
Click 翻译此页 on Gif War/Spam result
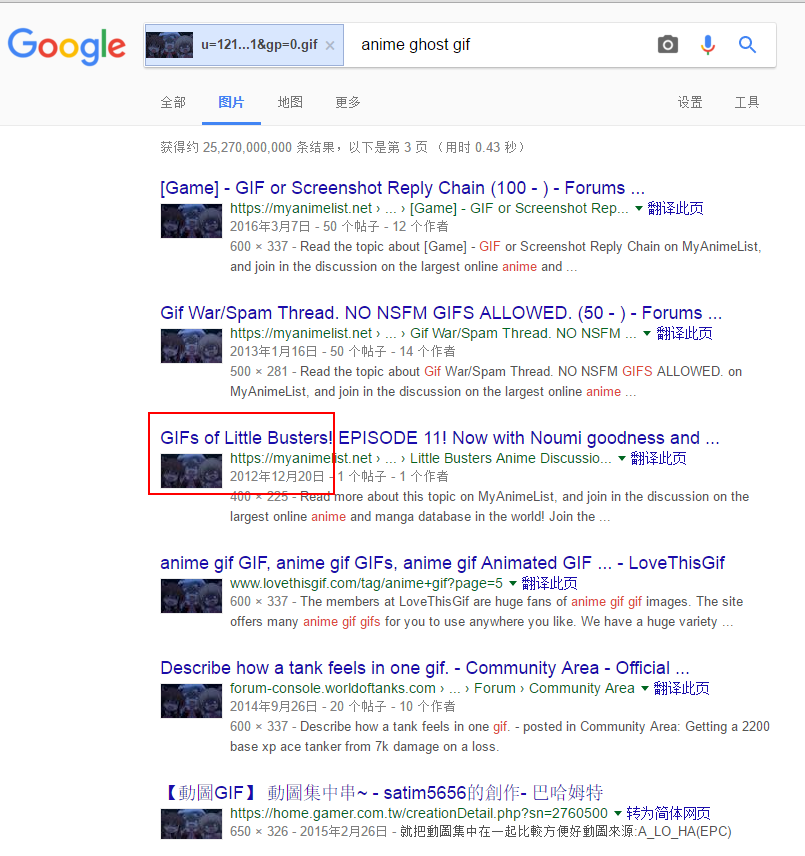(684, 334)
